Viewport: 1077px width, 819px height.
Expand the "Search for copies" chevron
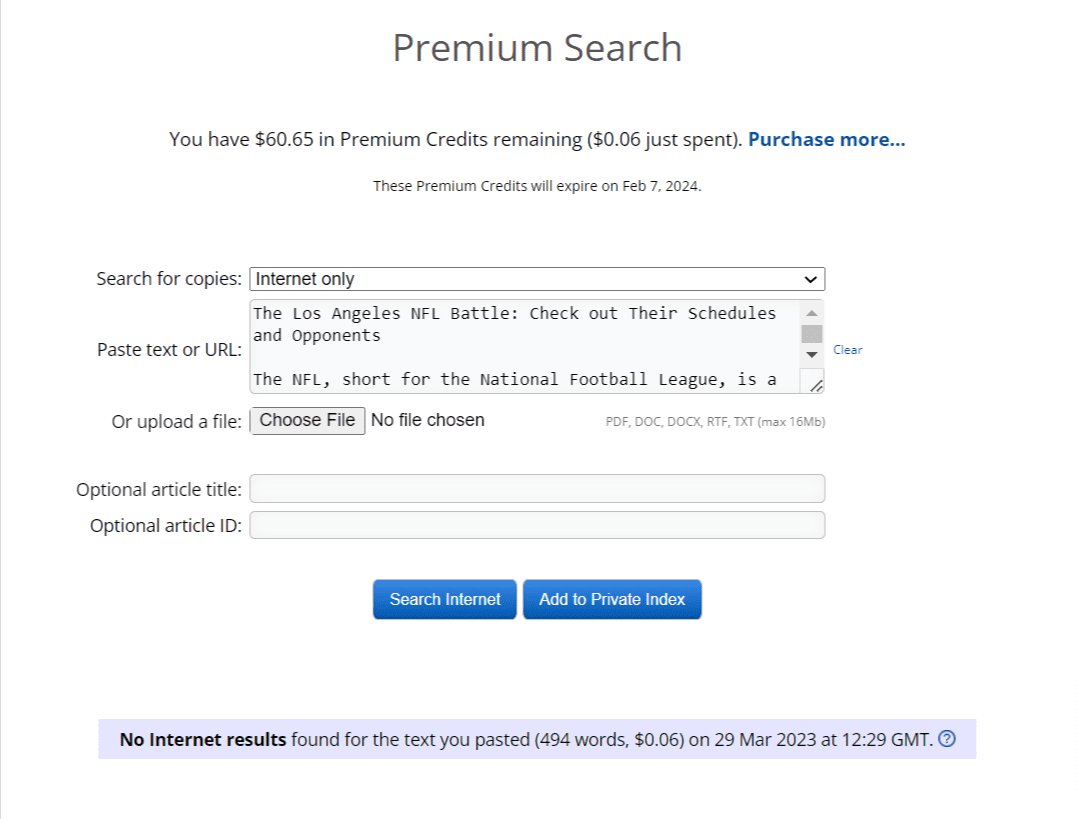[810, 280]
